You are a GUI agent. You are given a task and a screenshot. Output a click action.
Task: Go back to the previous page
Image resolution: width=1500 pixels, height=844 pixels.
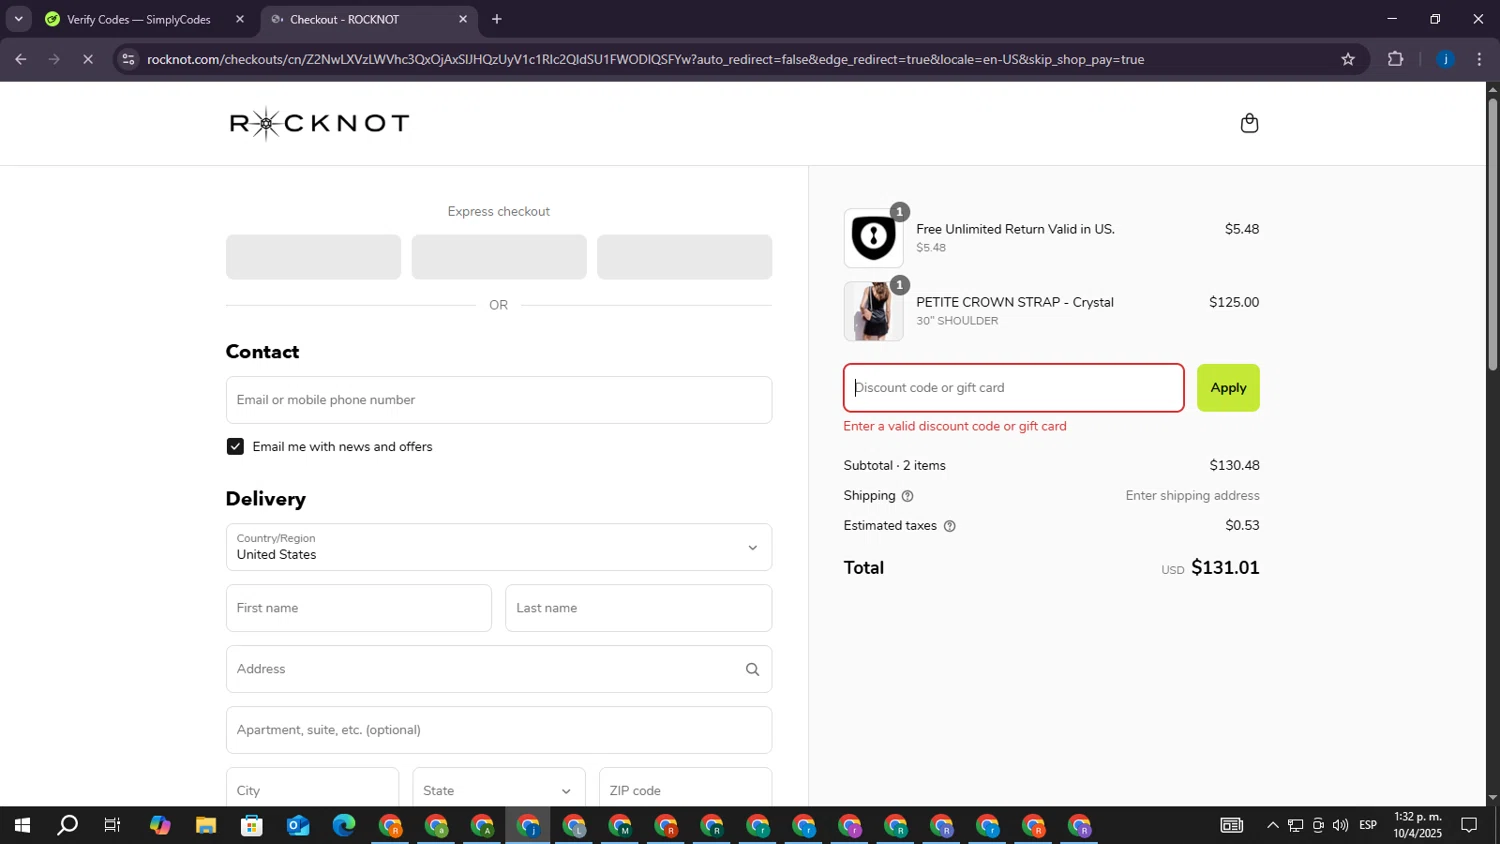pos(20,59)
